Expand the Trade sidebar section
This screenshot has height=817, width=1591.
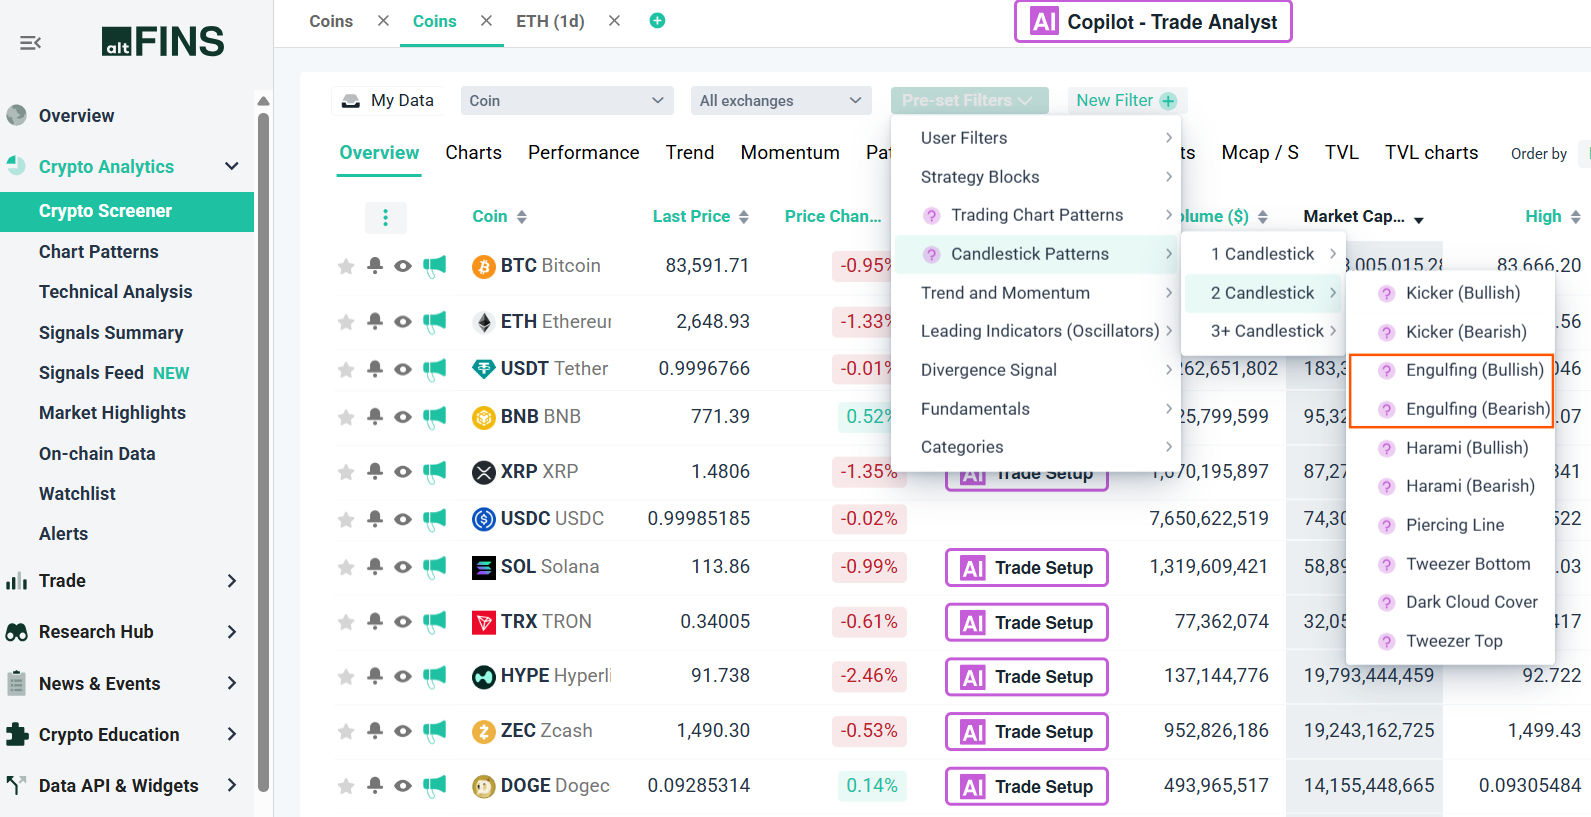[232, 581]
